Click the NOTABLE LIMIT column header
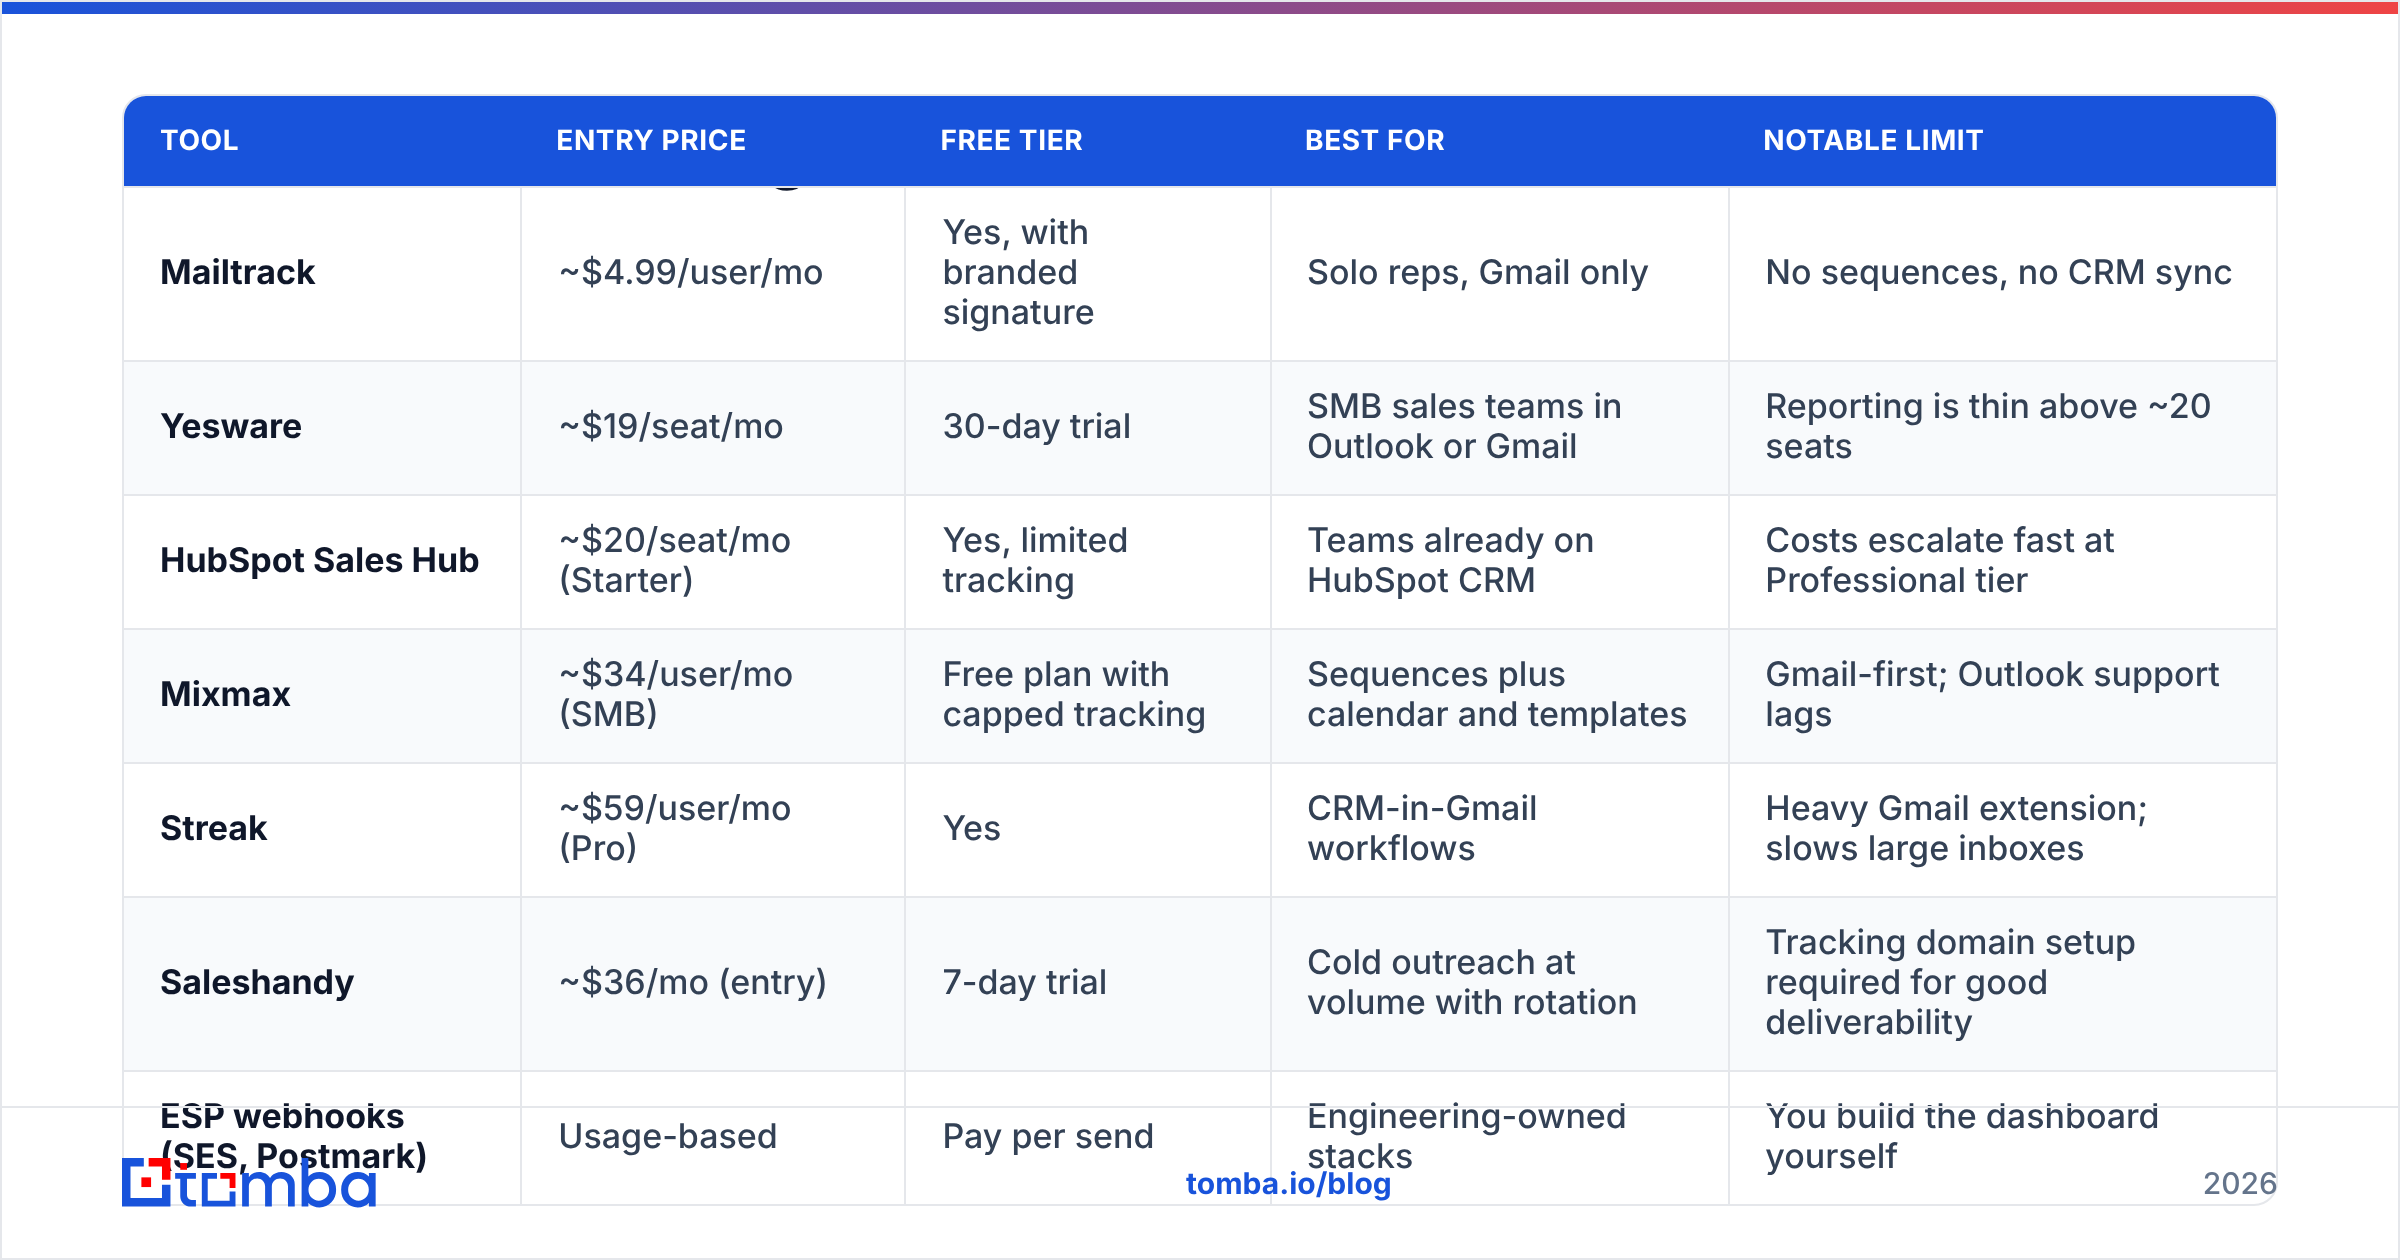Viewport: 2400px width, 1260px height. tap(1873, 140)
